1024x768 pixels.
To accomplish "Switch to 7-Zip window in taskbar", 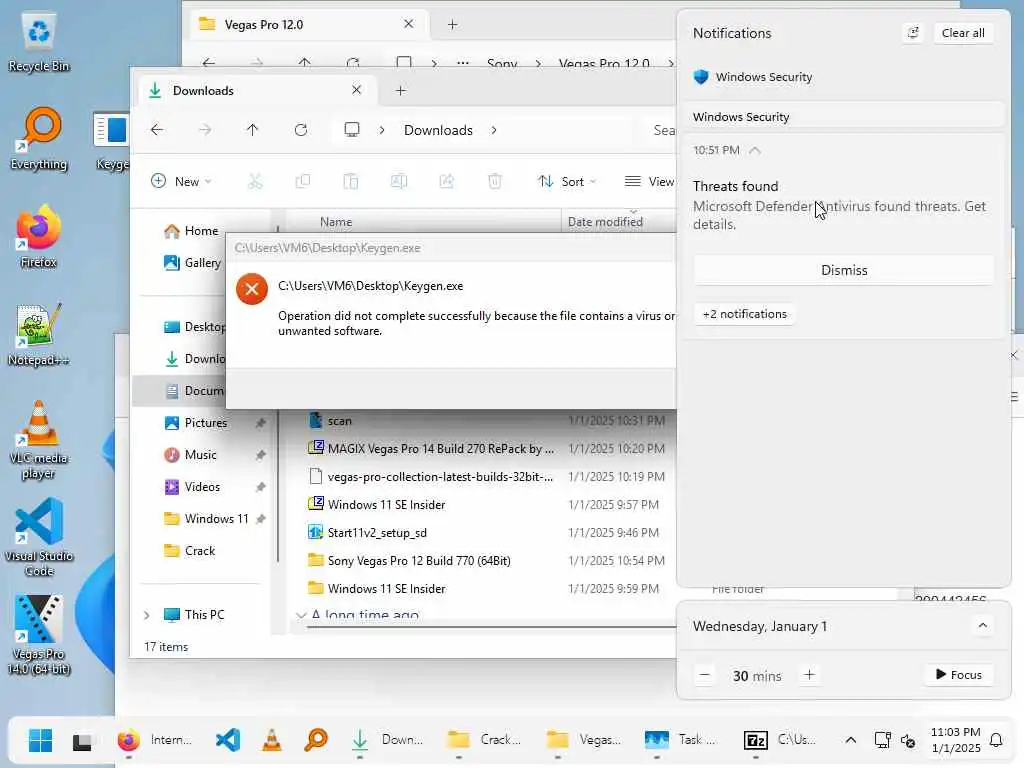I will pos(780,740).
